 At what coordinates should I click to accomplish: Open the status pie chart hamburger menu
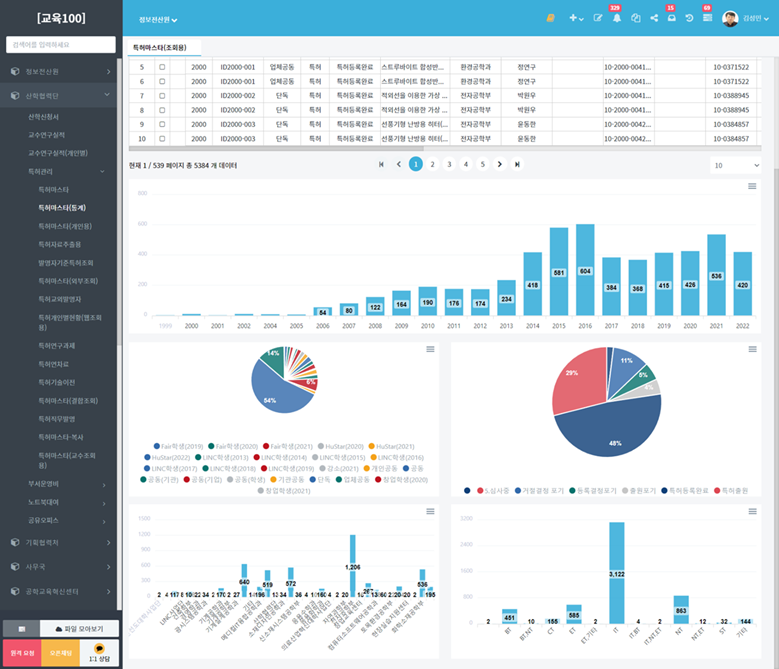753,349
